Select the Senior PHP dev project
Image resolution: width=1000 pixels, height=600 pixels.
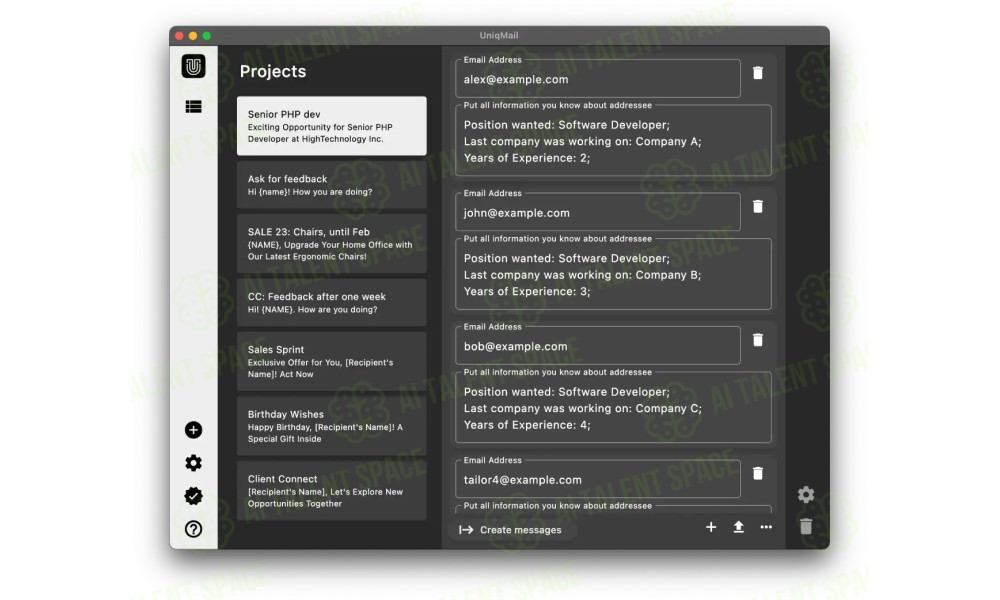(332, 126)
